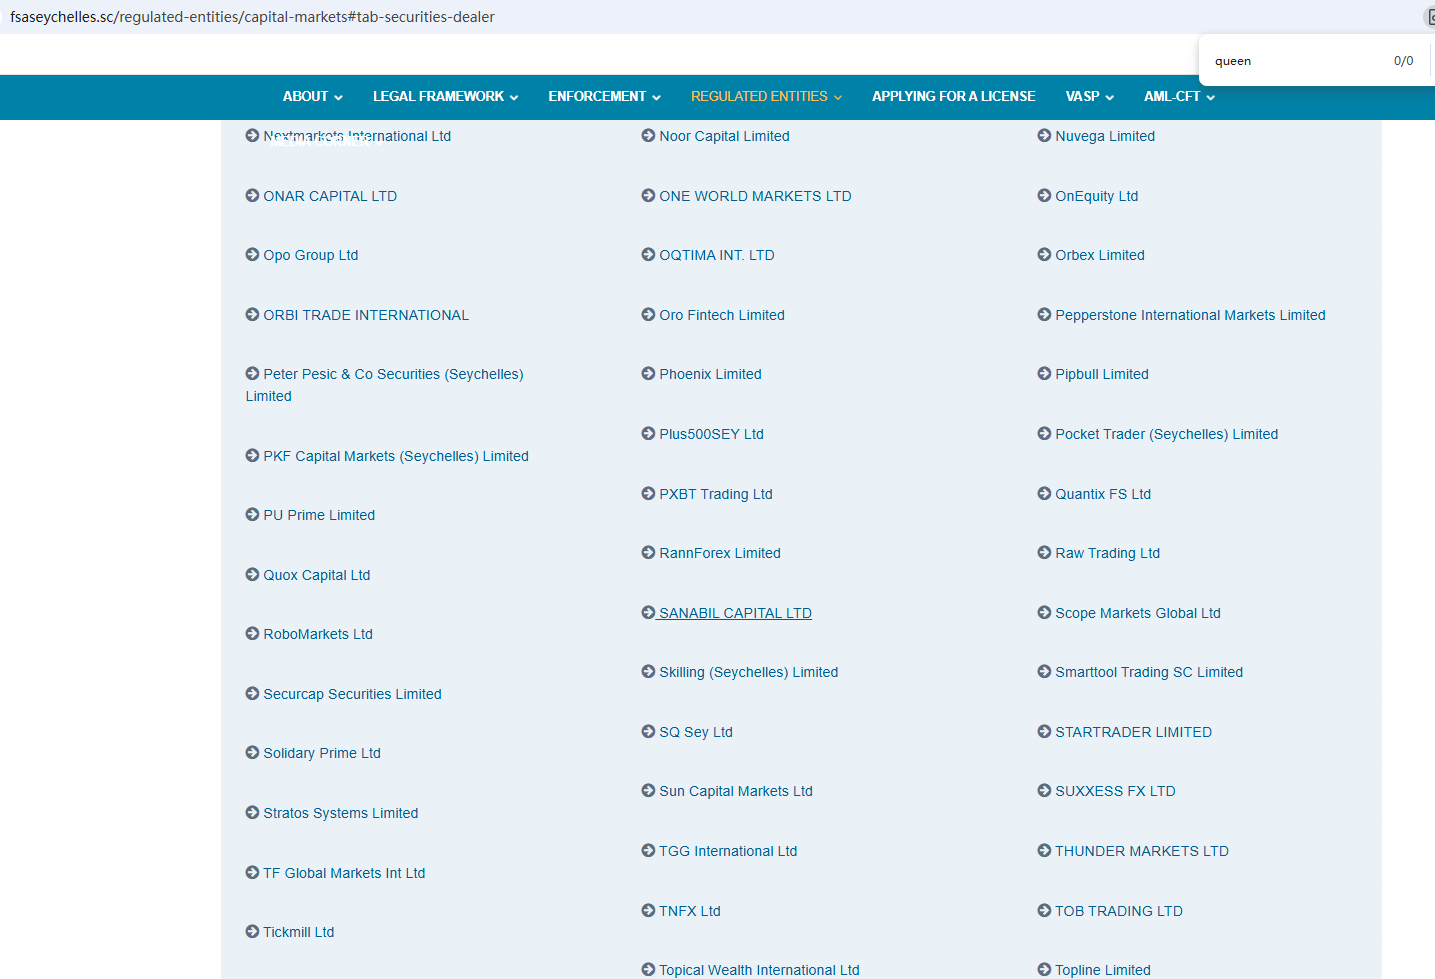Open TNFX Ltd link
Viewport: 1435px width, 979px height.
(690, 911)
